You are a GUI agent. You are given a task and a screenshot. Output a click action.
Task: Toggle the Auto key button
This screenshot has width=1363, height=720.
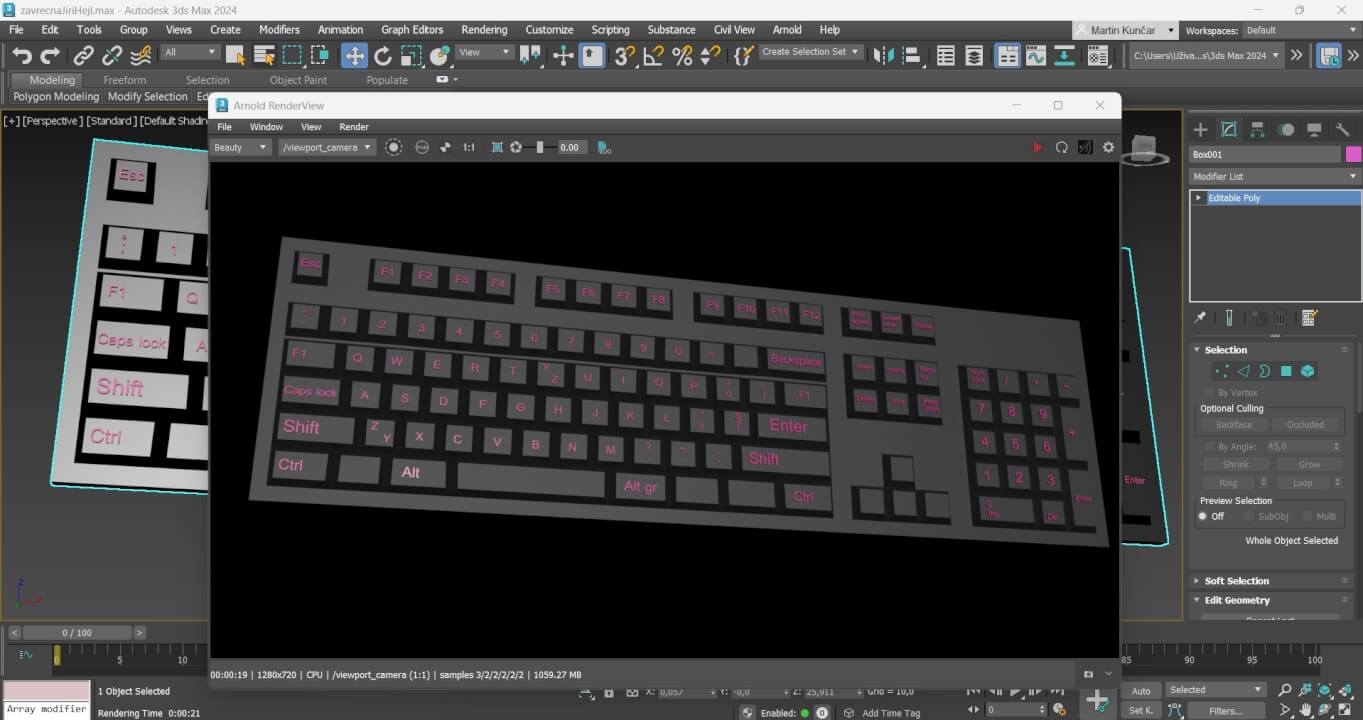coord(1141,690)
